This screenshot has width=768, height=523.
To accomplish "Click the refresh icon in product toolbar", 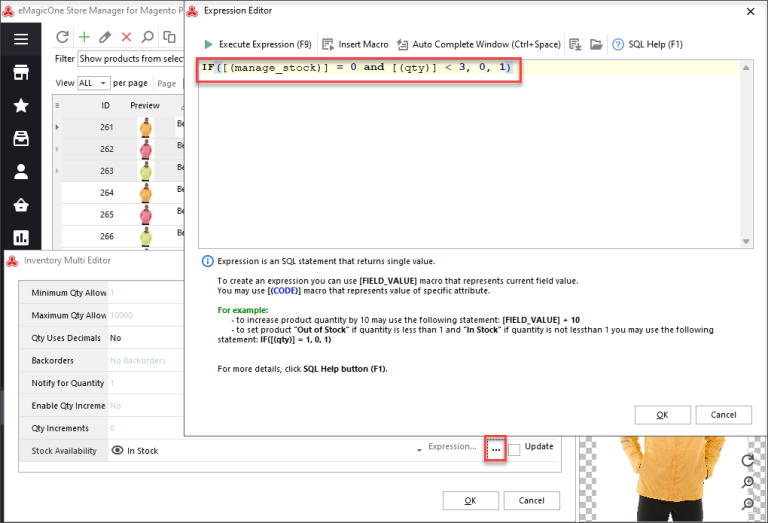I will pos(63,37).
